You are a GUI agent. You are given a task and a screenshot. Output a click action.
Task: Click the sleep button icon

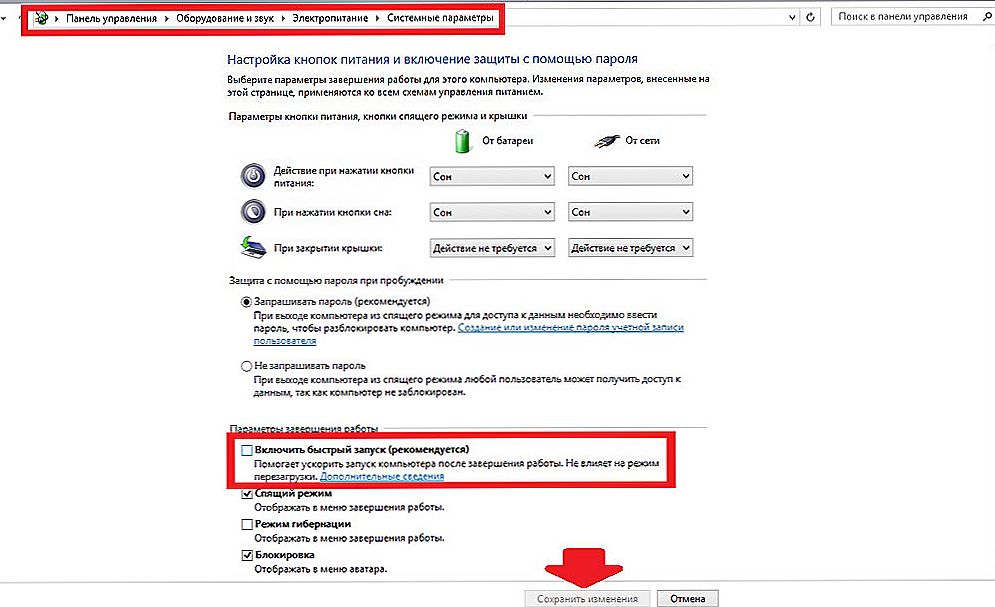click(x=253, y=211)
